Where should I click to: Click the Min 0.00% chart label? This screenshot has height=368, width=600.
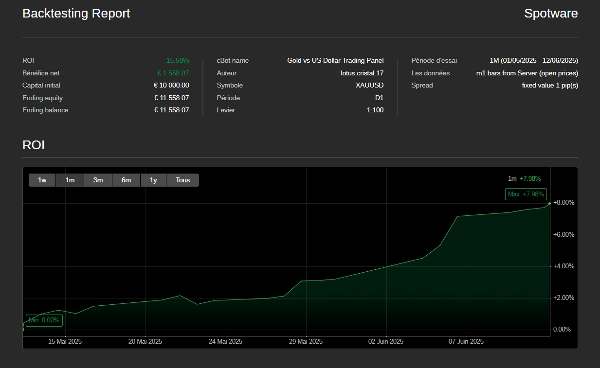click(x=44, y=320)
